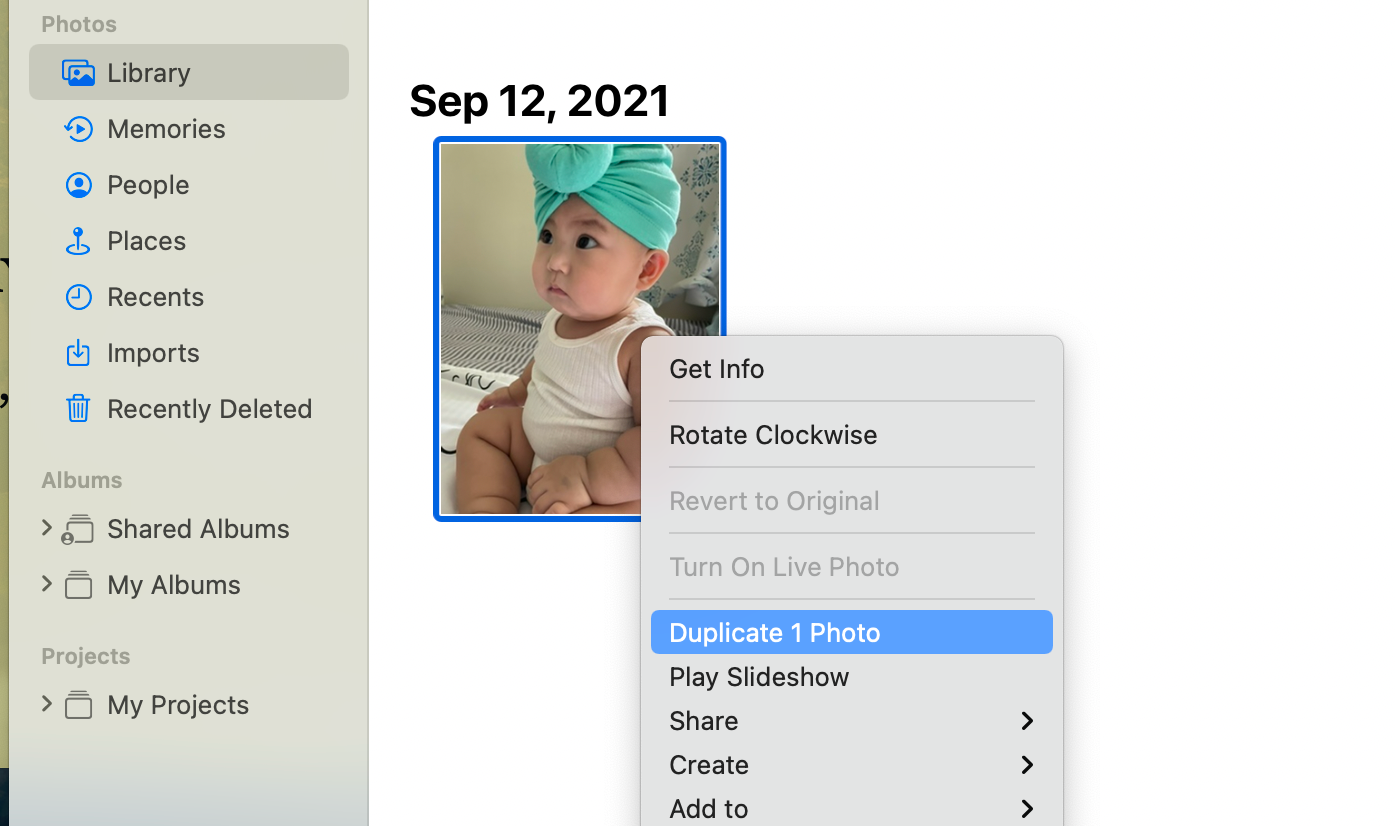Open People via its person icon
This screenshot has width=1395, height=826.
tap(78, 185)
